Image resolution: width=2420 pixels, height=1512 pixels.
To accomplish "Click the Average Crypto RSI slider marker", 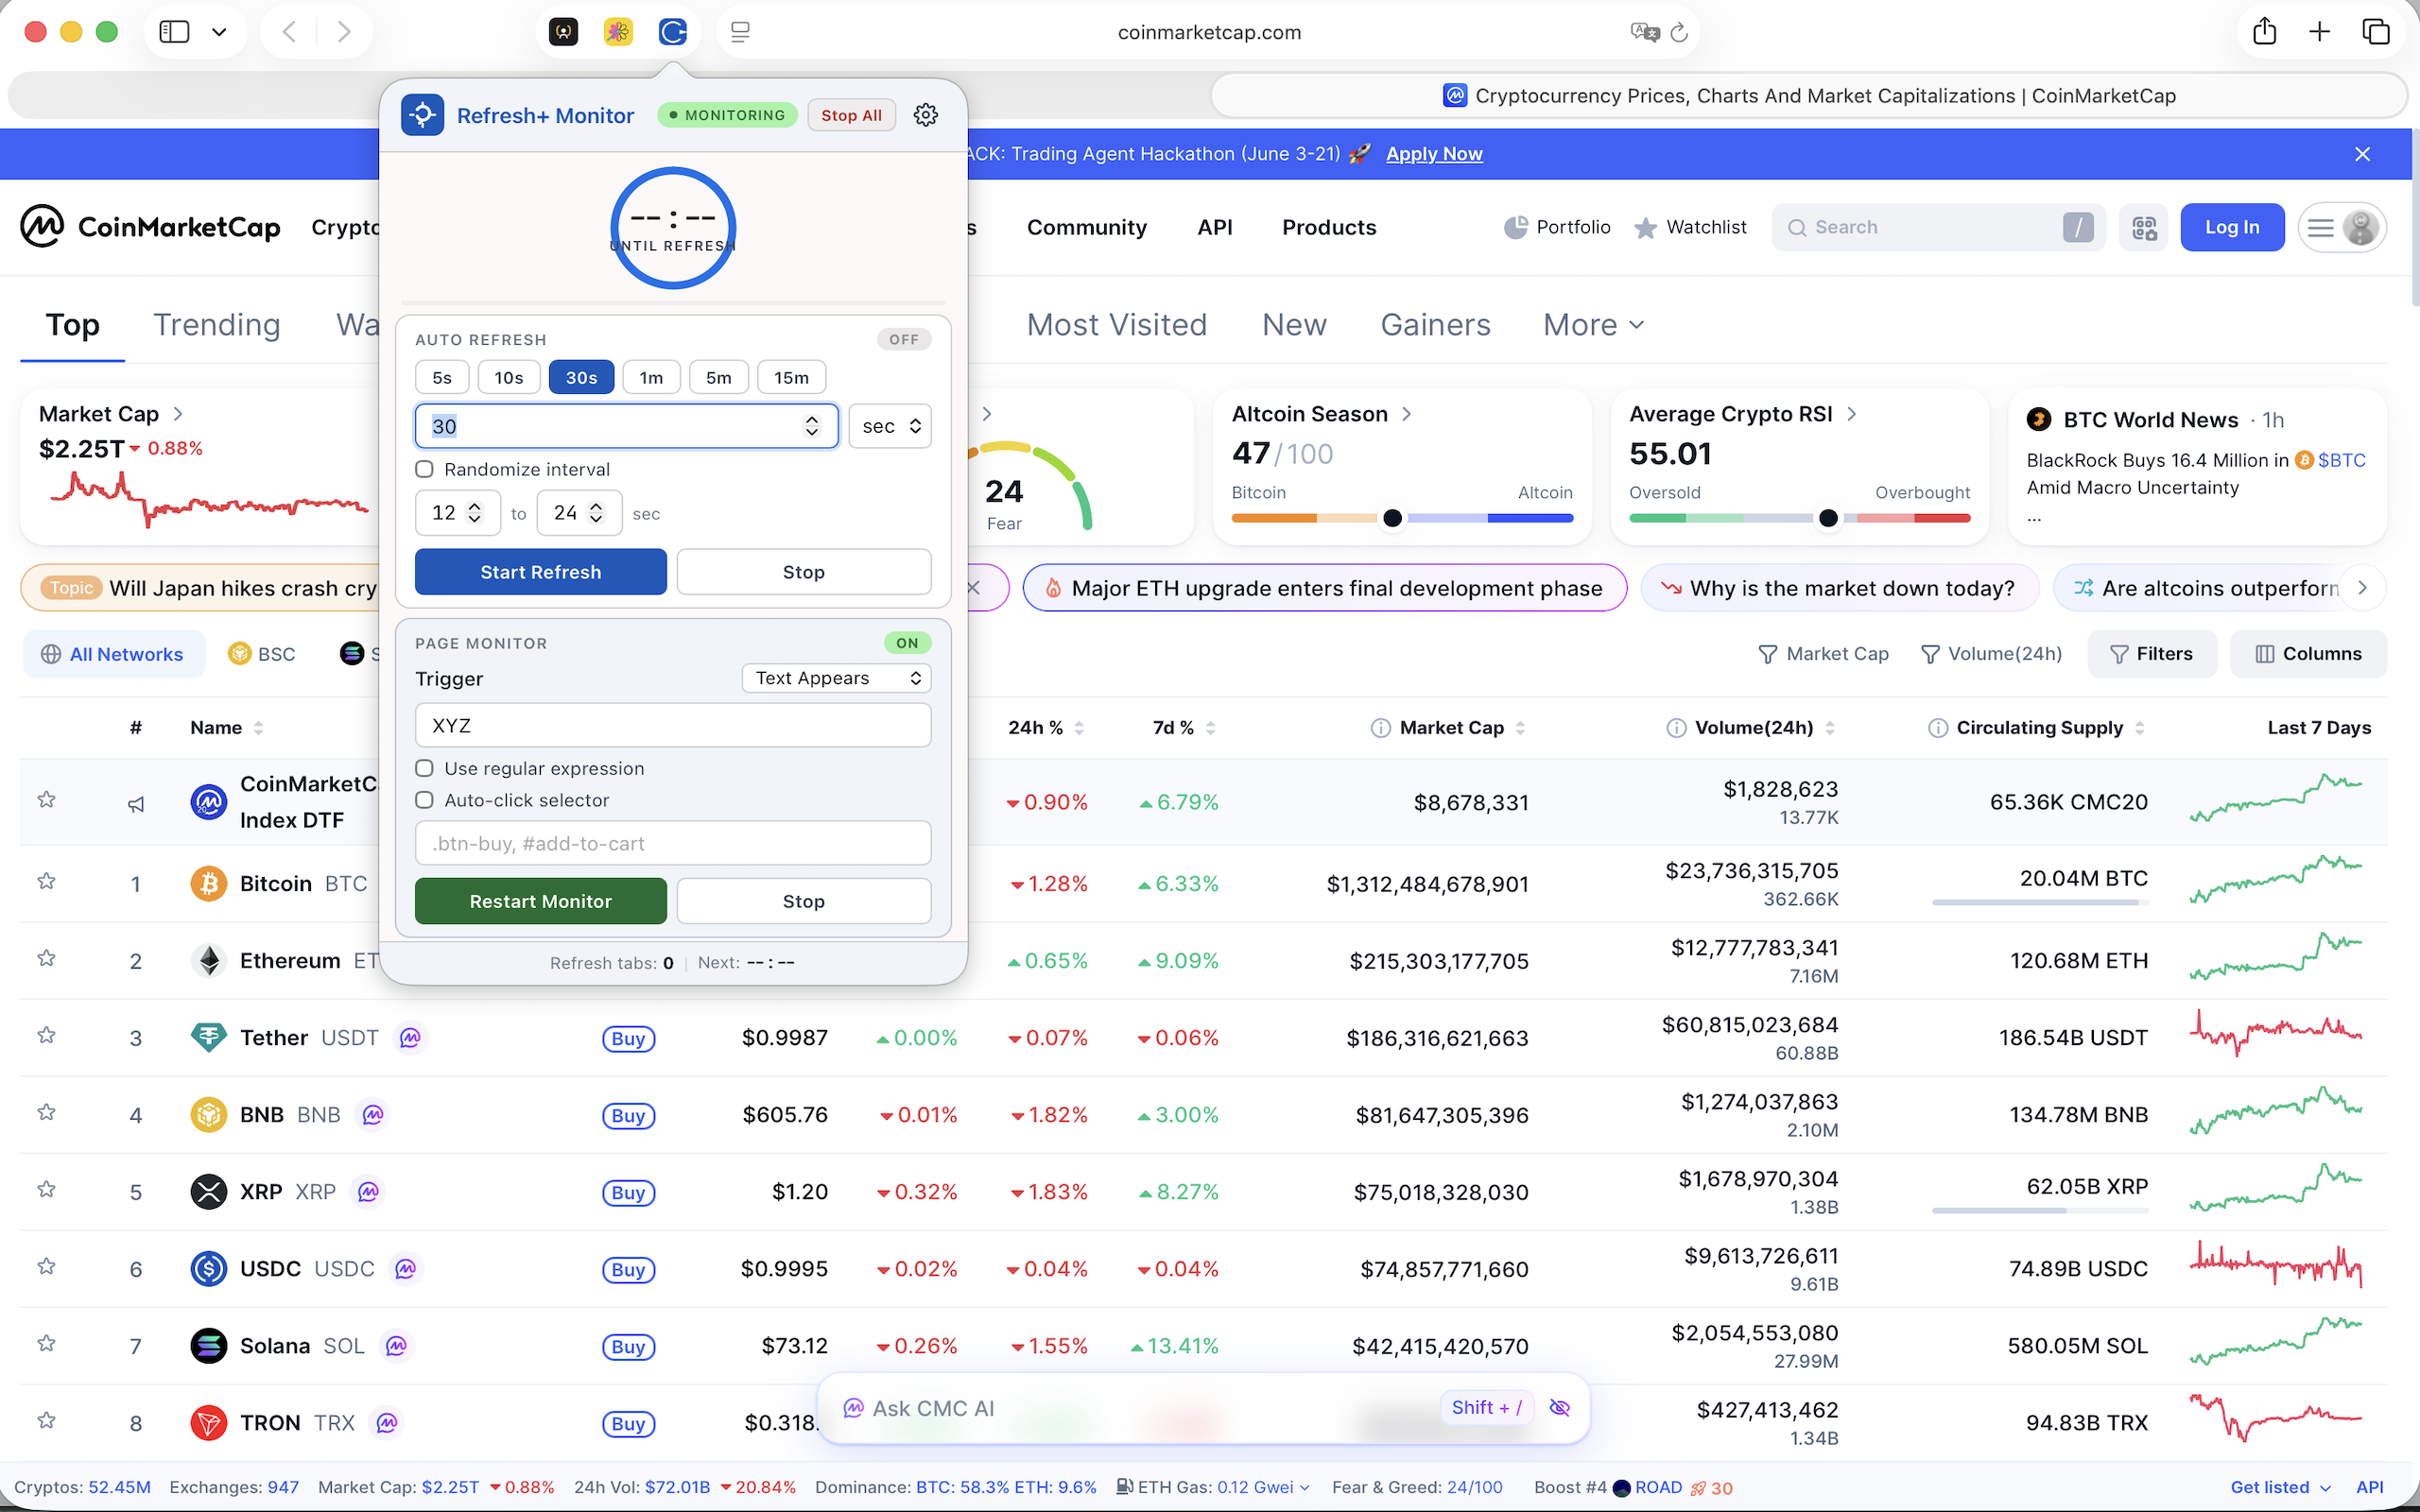I will click(1828, 518).
